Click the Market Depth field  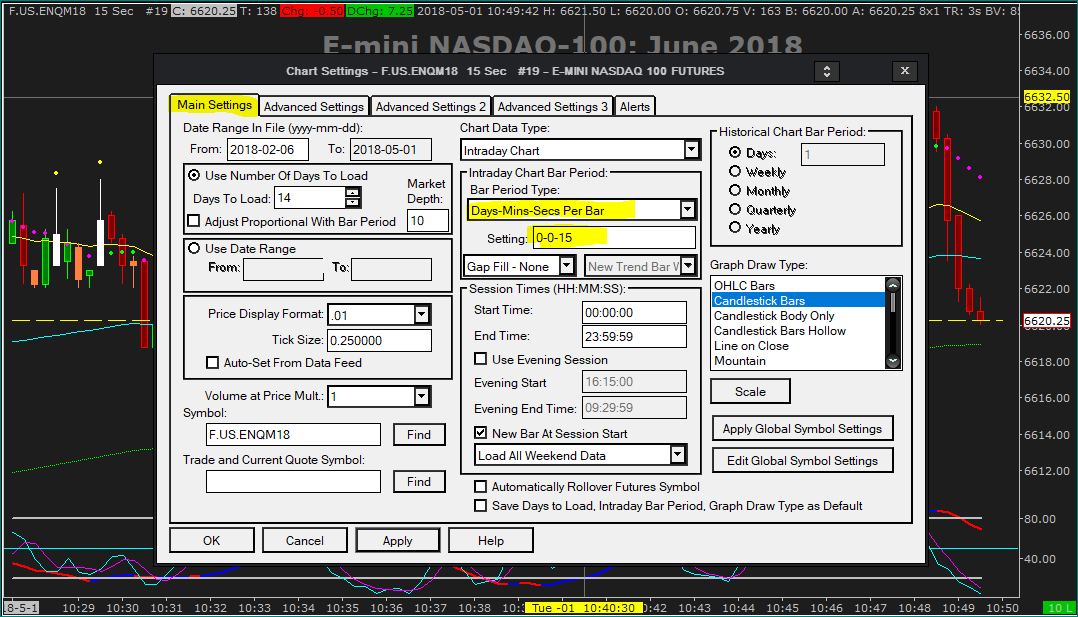click(428, 220)
